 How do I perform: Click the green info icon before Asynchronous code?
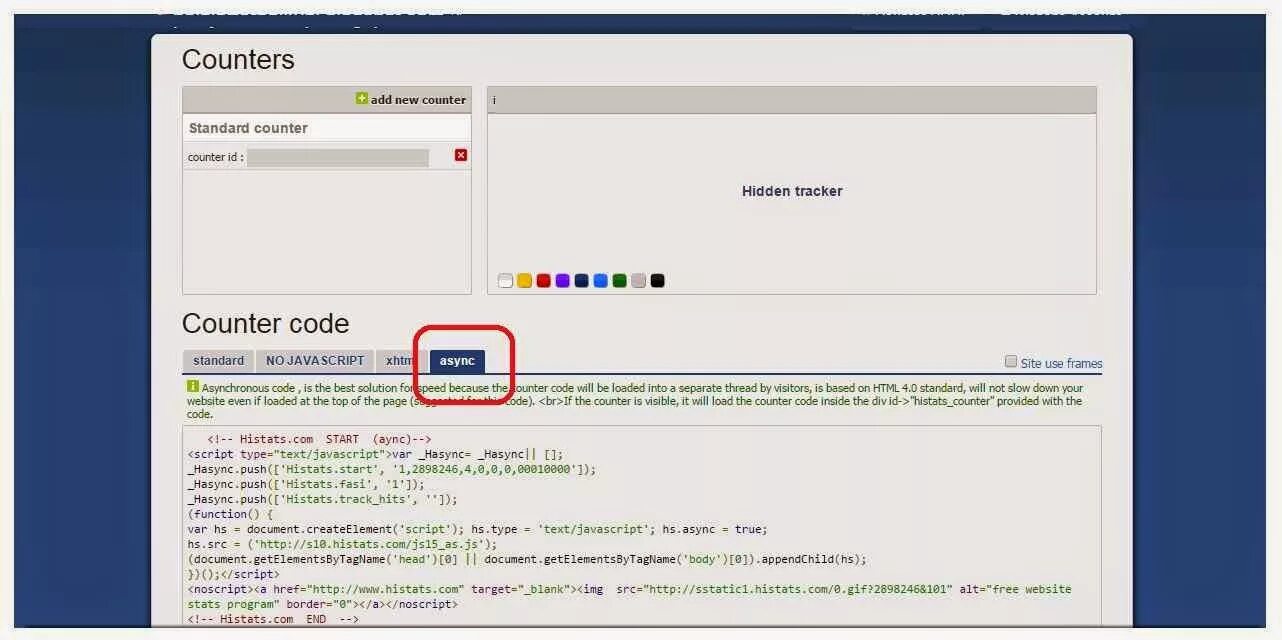coord(193,386)
